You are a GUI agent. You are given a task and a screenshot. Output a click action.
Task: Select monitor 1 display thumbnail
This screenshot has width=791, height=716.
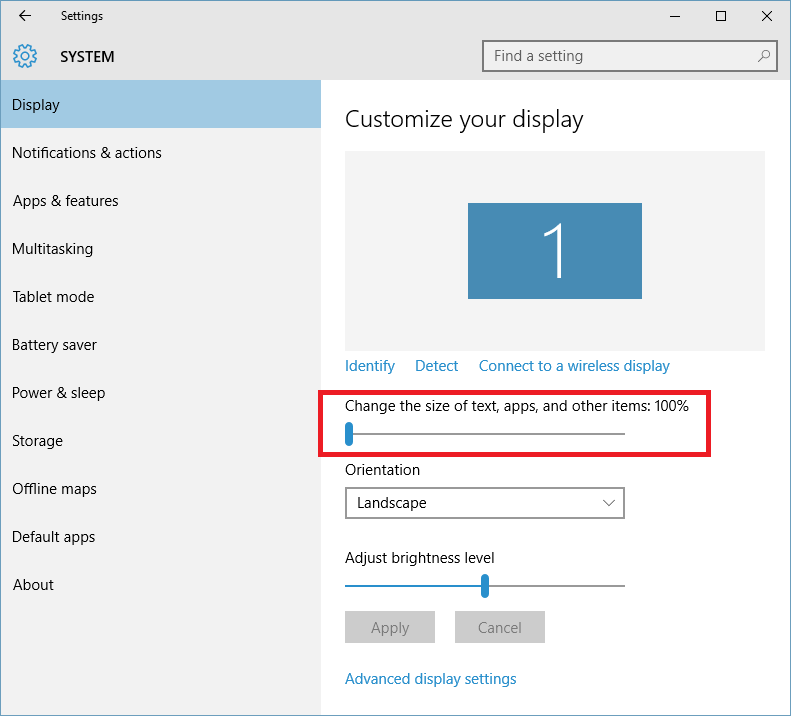click(555, 251)
